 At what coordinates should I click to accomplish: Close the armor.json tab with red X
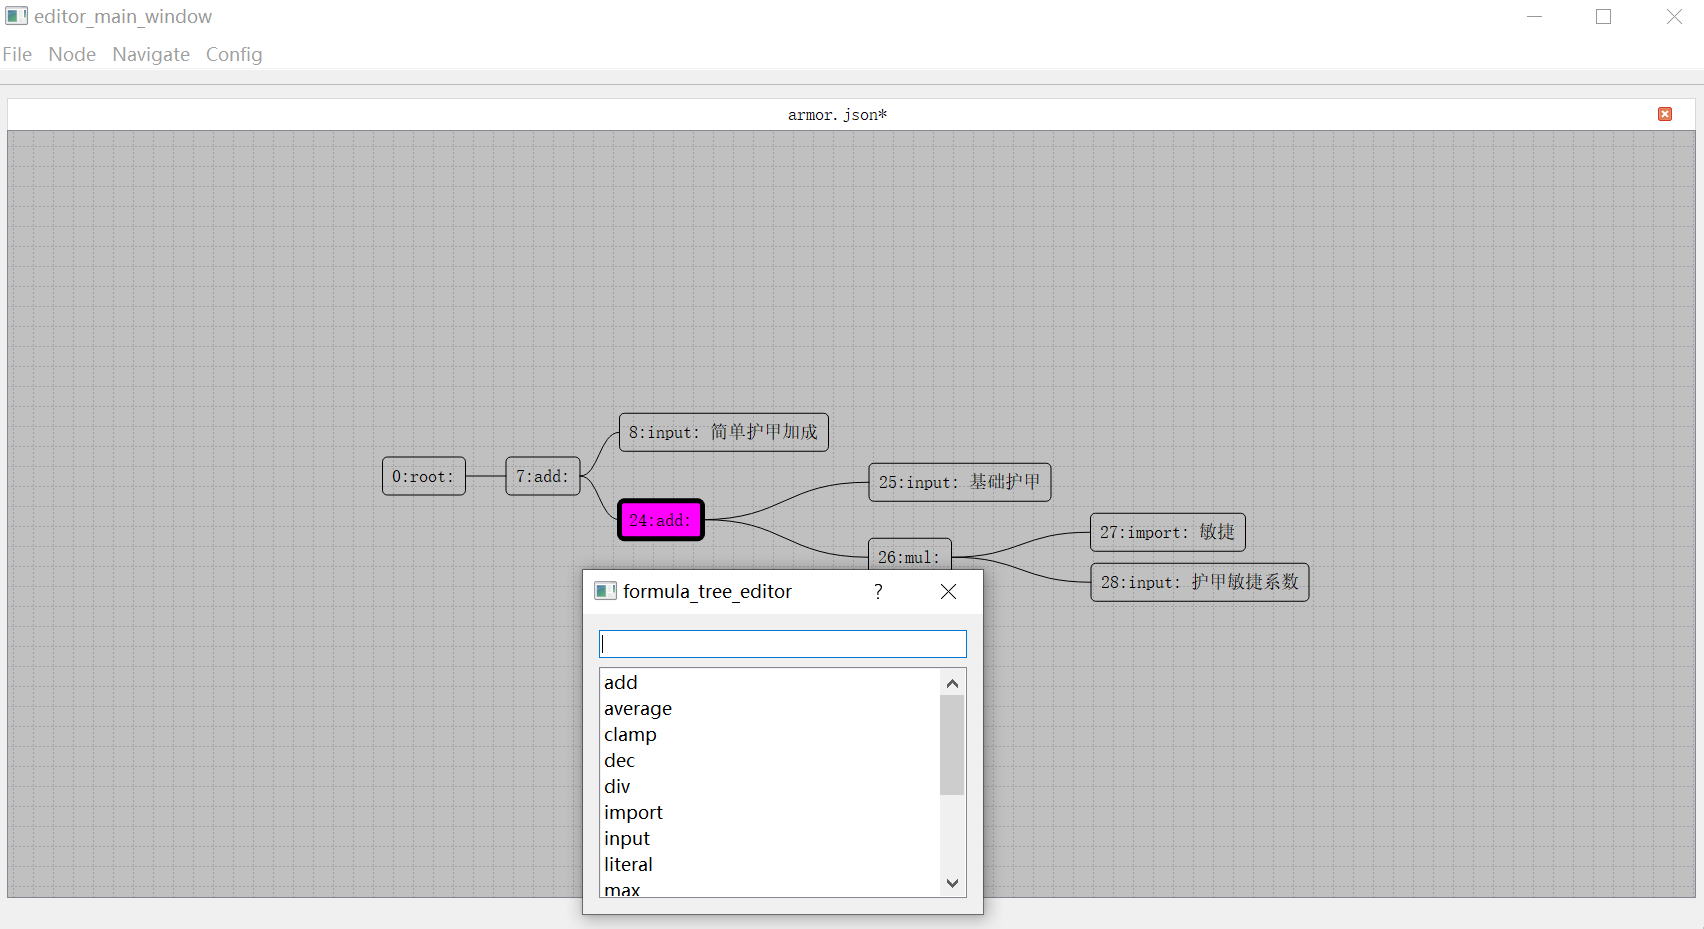click(x=1665, y=114)
